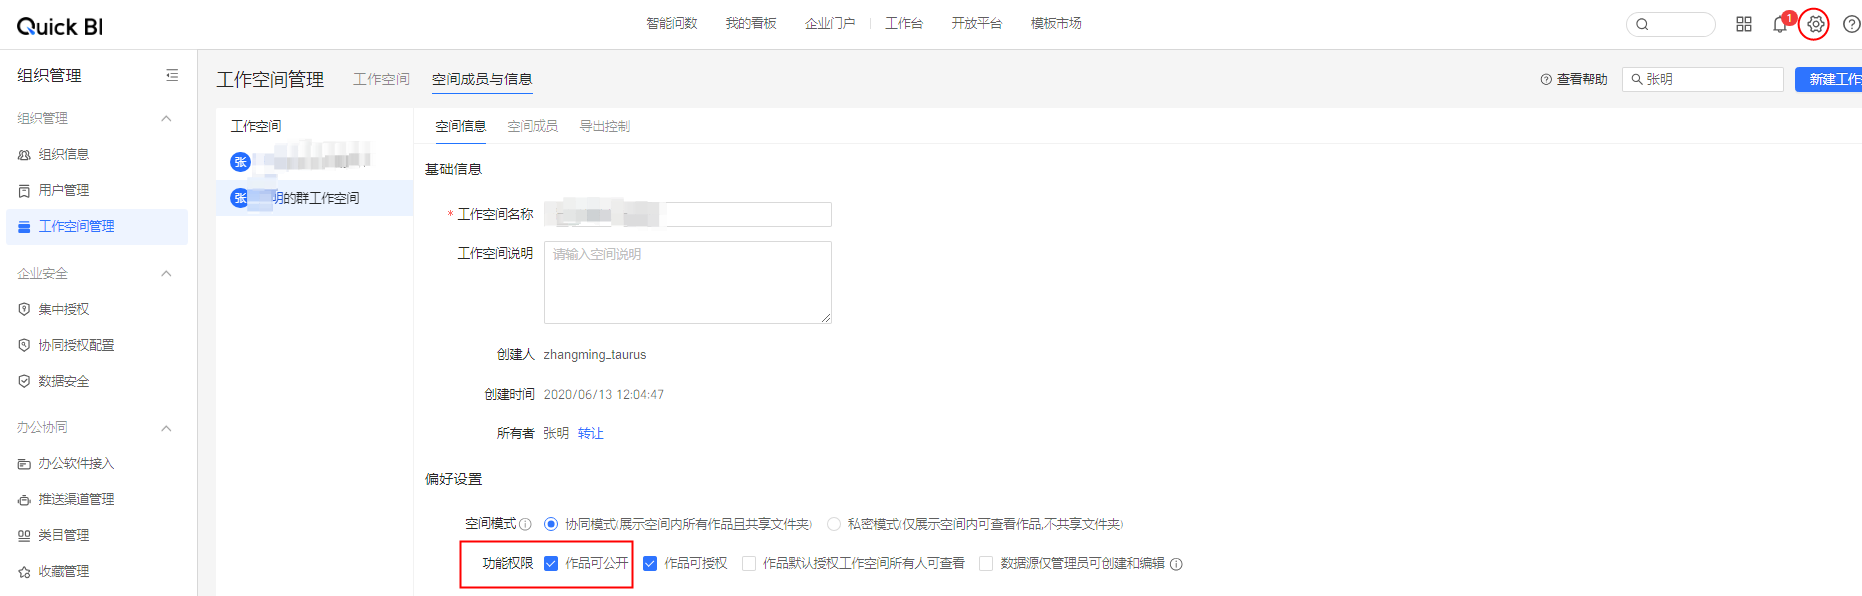Enable 作品默认授权工作空间所有人可查看 checkbox
Screen dimensions: 1862x596
pos(749,564)
